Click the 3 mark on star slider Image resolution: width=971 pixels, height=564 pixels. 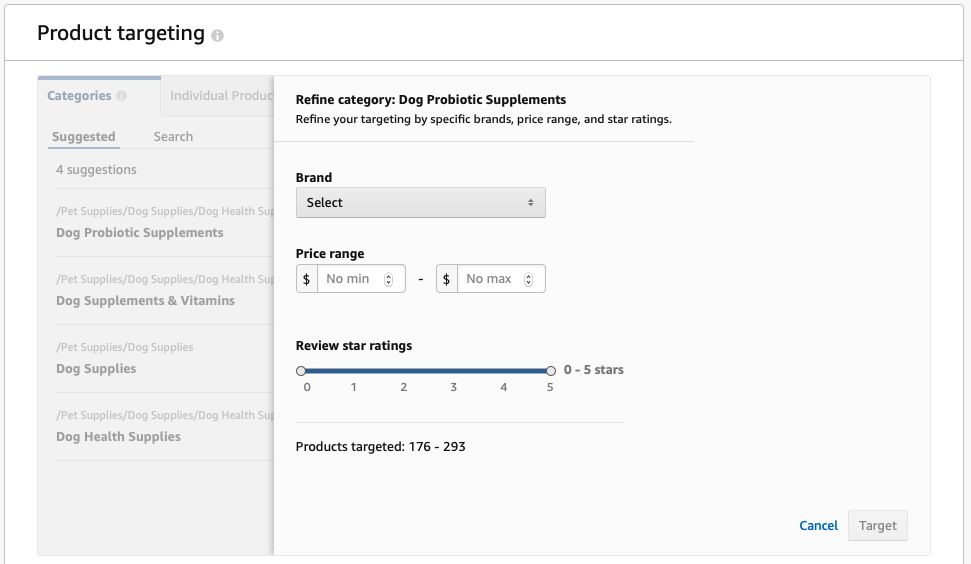point(453,386)
